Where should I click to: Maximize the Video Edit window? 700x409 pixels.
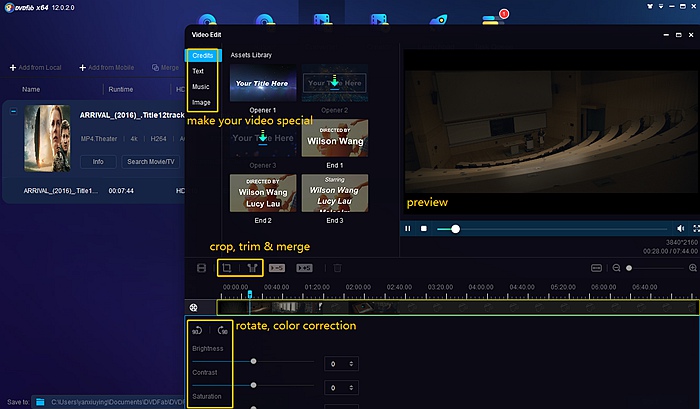point(679,35)
